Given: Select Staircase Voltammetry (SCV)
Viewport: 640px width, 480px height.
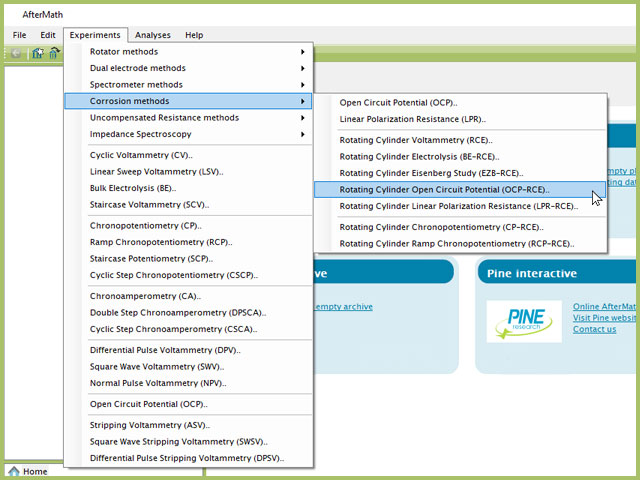Looking at the screenshot, I should 188,205.
